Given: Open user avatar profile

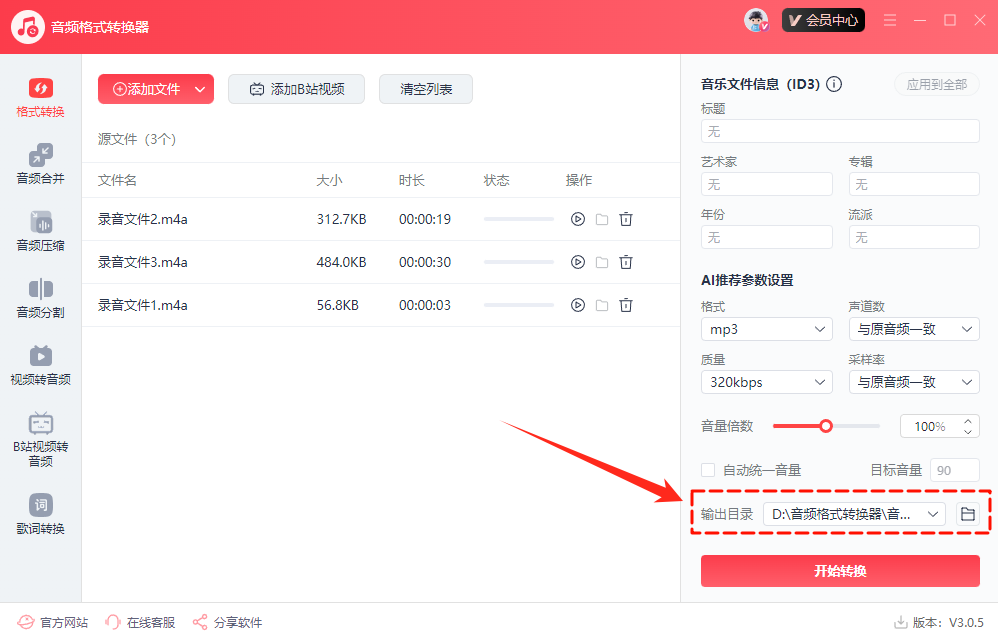Looking at the screenshot, I should click(x=756, y=20).
